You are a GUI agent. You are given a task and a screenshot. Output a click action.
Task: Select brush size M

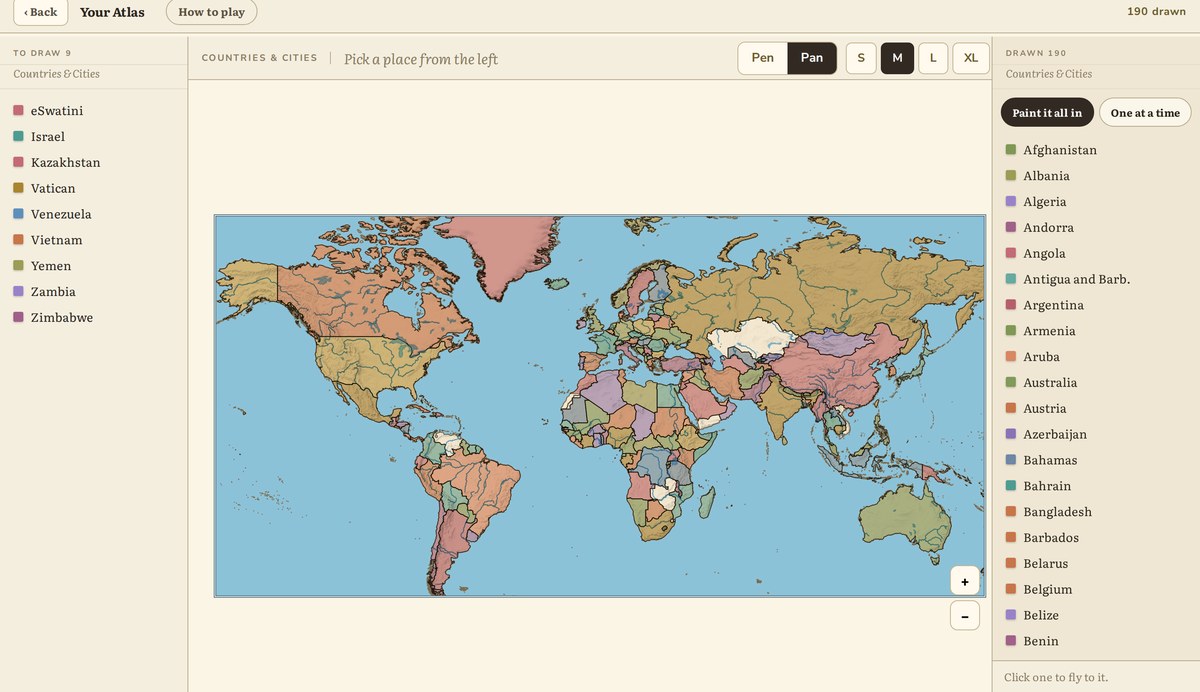[897, 58]
